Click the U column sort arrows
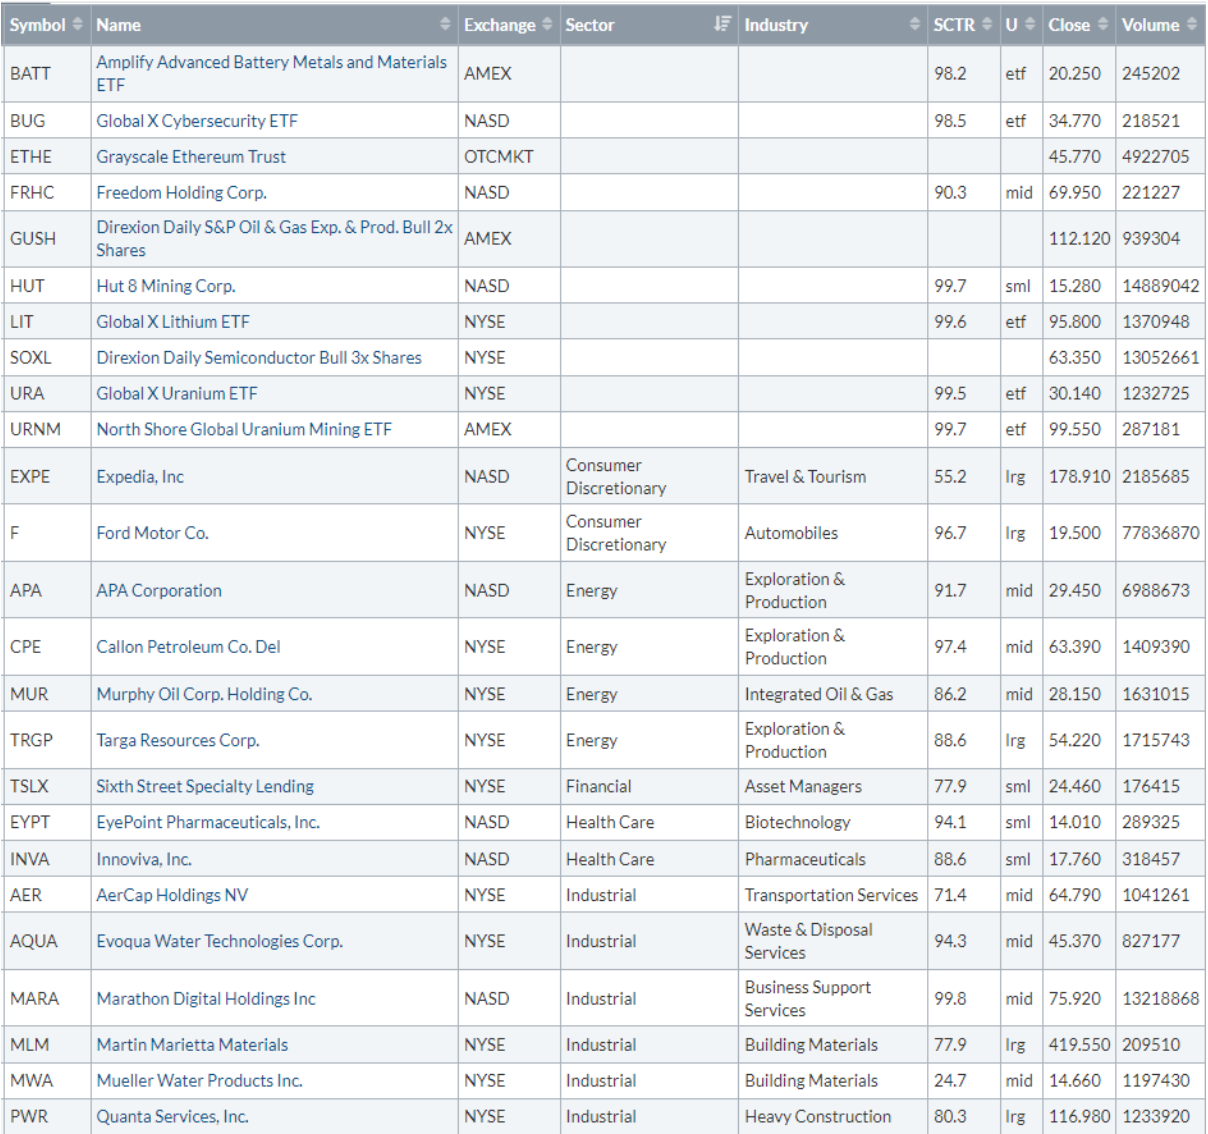Viewport: 1208px width, 1134px height. pos(1030,25)
